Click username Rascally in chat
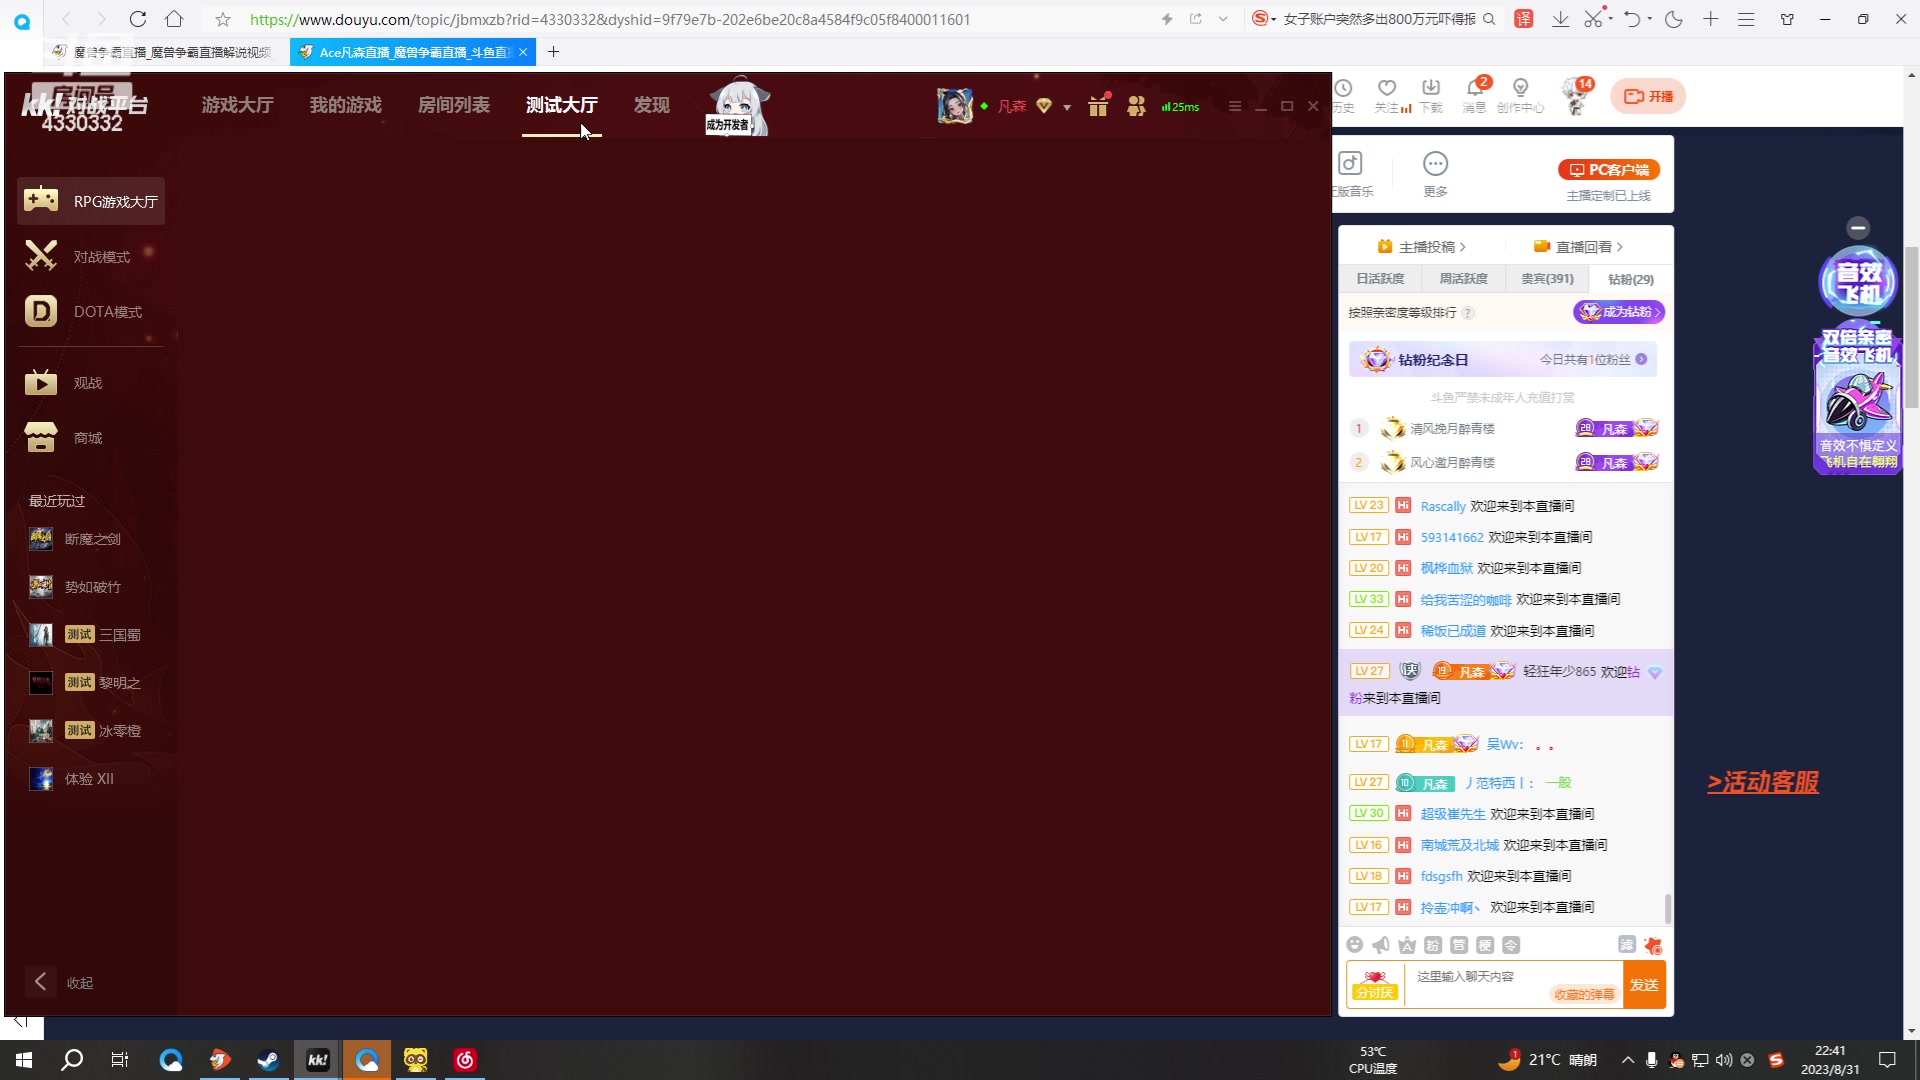 1442,506
